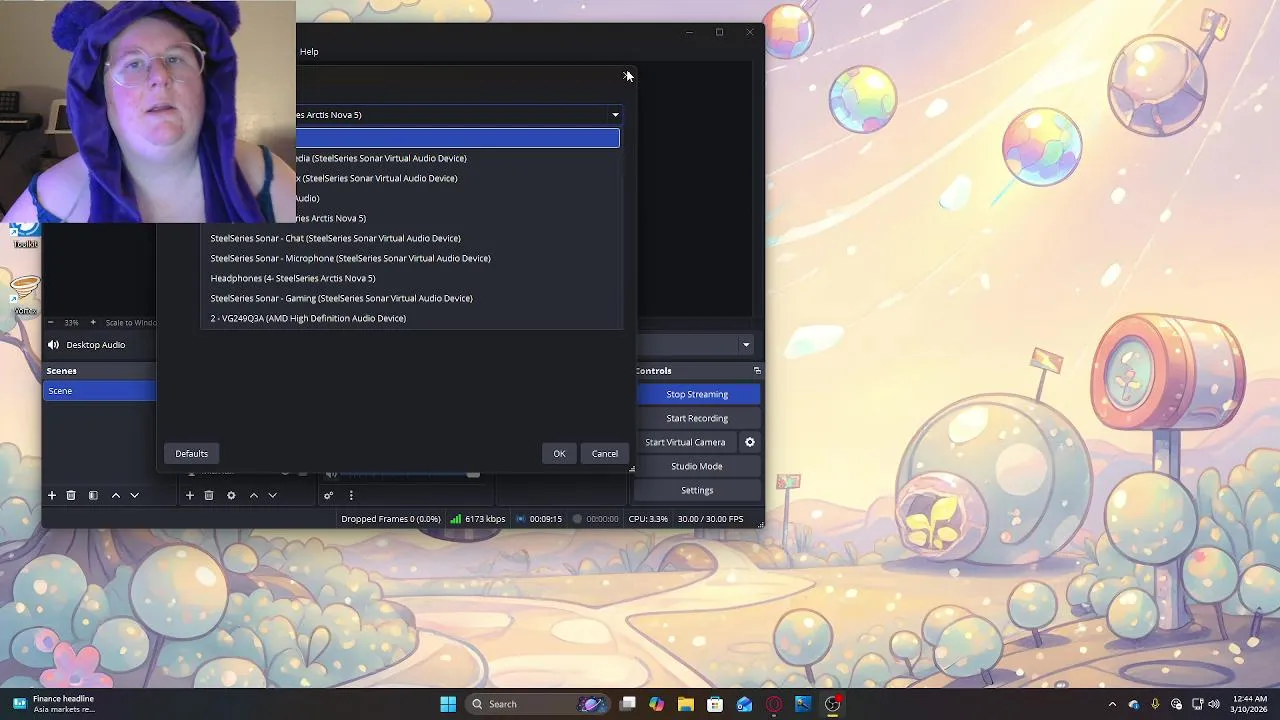This screenshot has height=720, width=1280.
Task: Select SteelSeries Sonar - Gaming device
Action: (411, 298)
